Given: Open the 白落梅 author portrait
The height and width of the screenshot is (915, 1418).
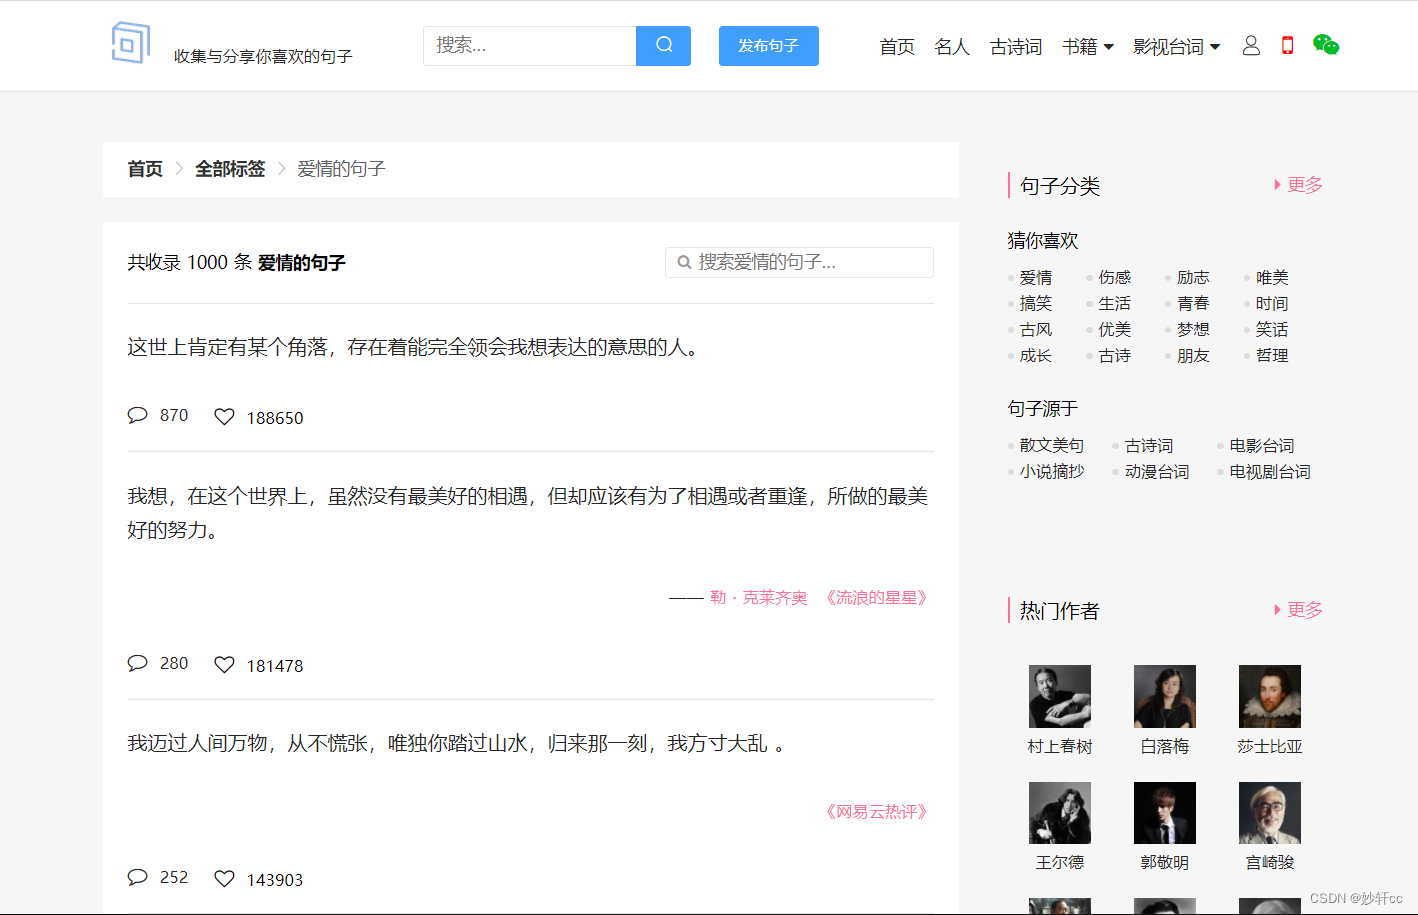Looking at the screenshot, I should pos(1165,696).
